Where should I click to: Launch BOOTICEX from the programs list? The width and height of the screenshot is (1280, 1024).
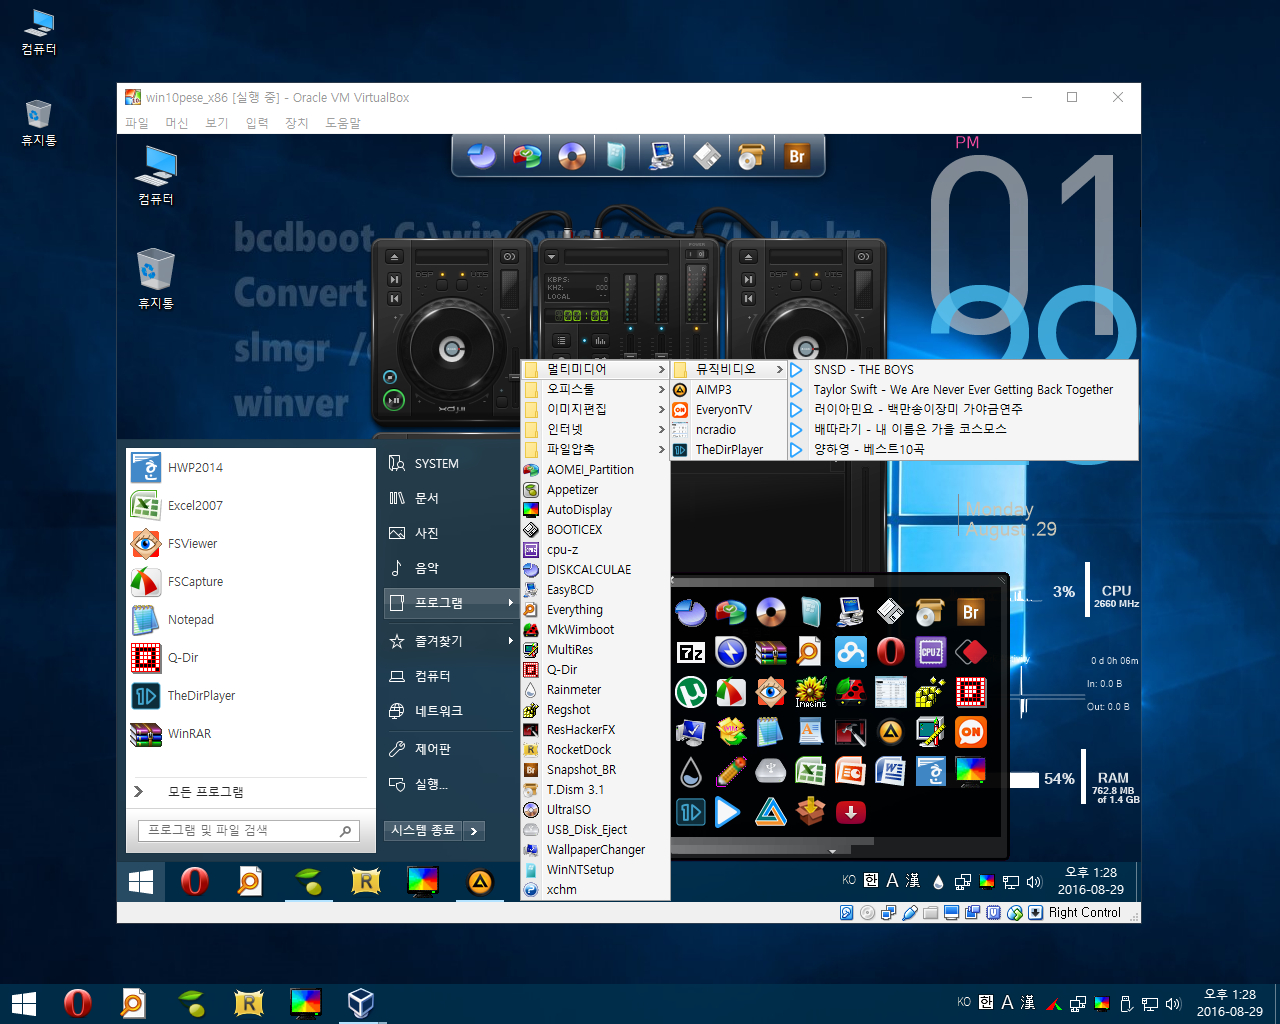point(595,529)
